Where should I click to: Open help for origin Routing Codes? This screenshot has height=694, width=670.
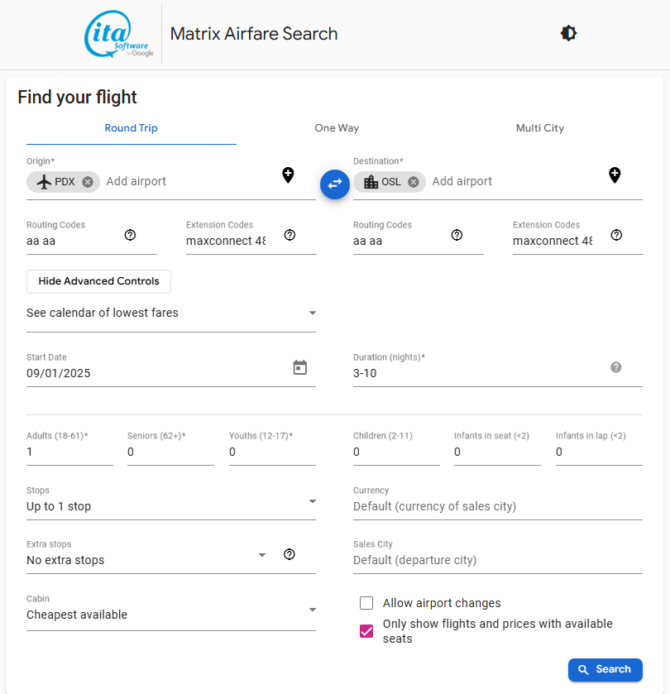[130, 235]
